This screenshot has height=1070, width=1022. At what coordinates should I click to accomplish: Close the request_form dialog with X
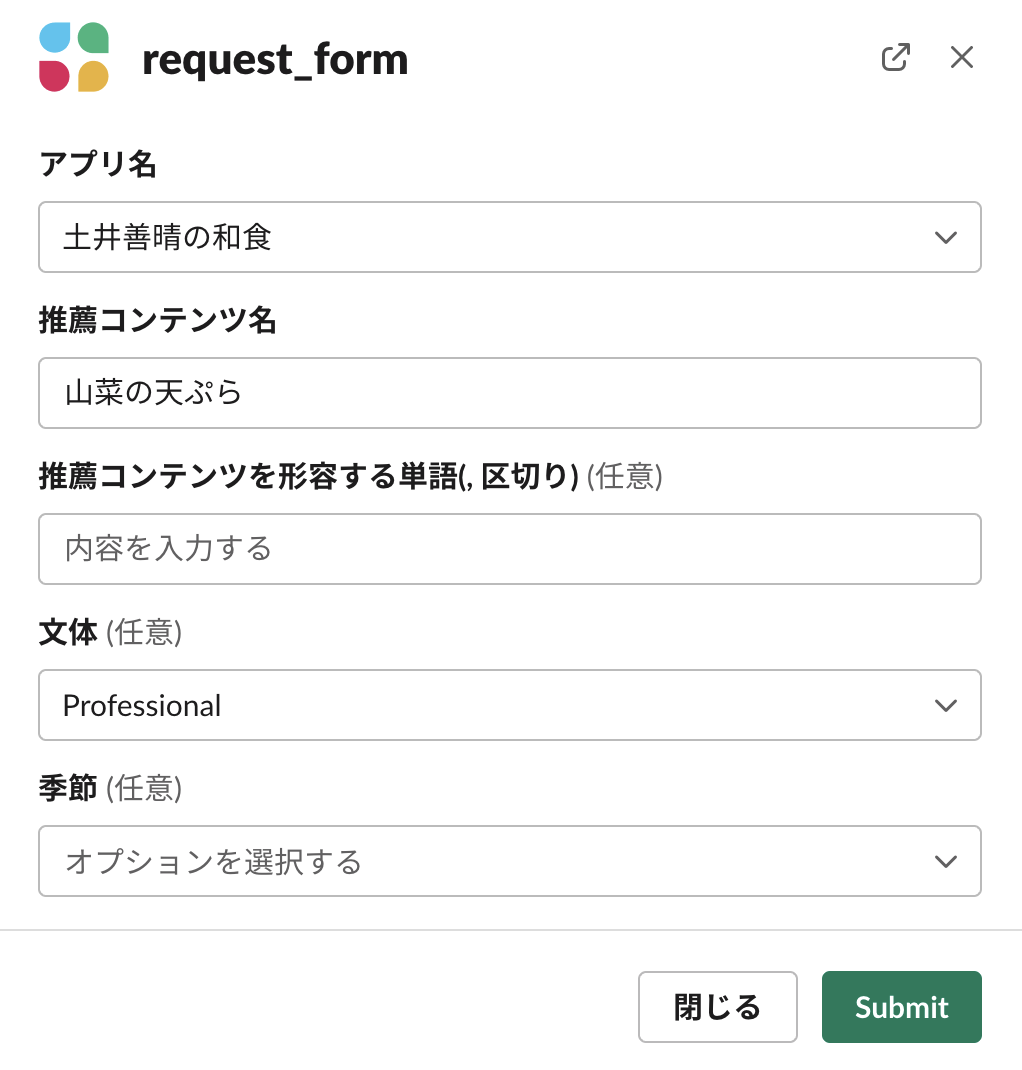coord(961,58)
